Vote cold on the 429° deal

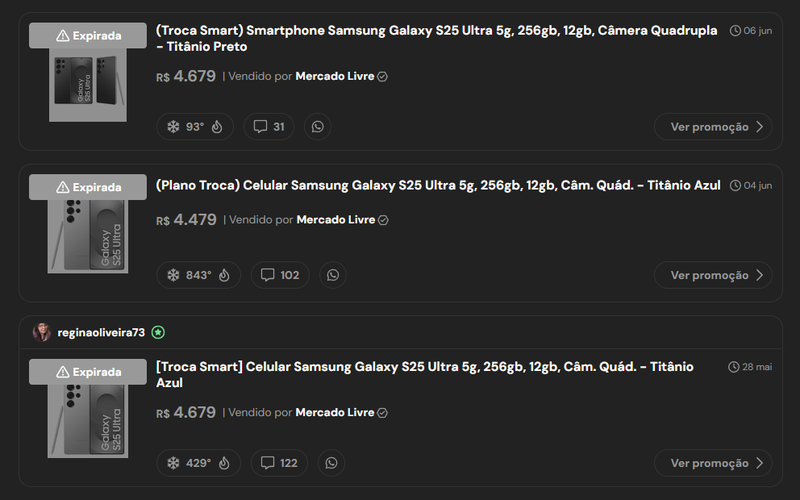click(x=173, y=463)
